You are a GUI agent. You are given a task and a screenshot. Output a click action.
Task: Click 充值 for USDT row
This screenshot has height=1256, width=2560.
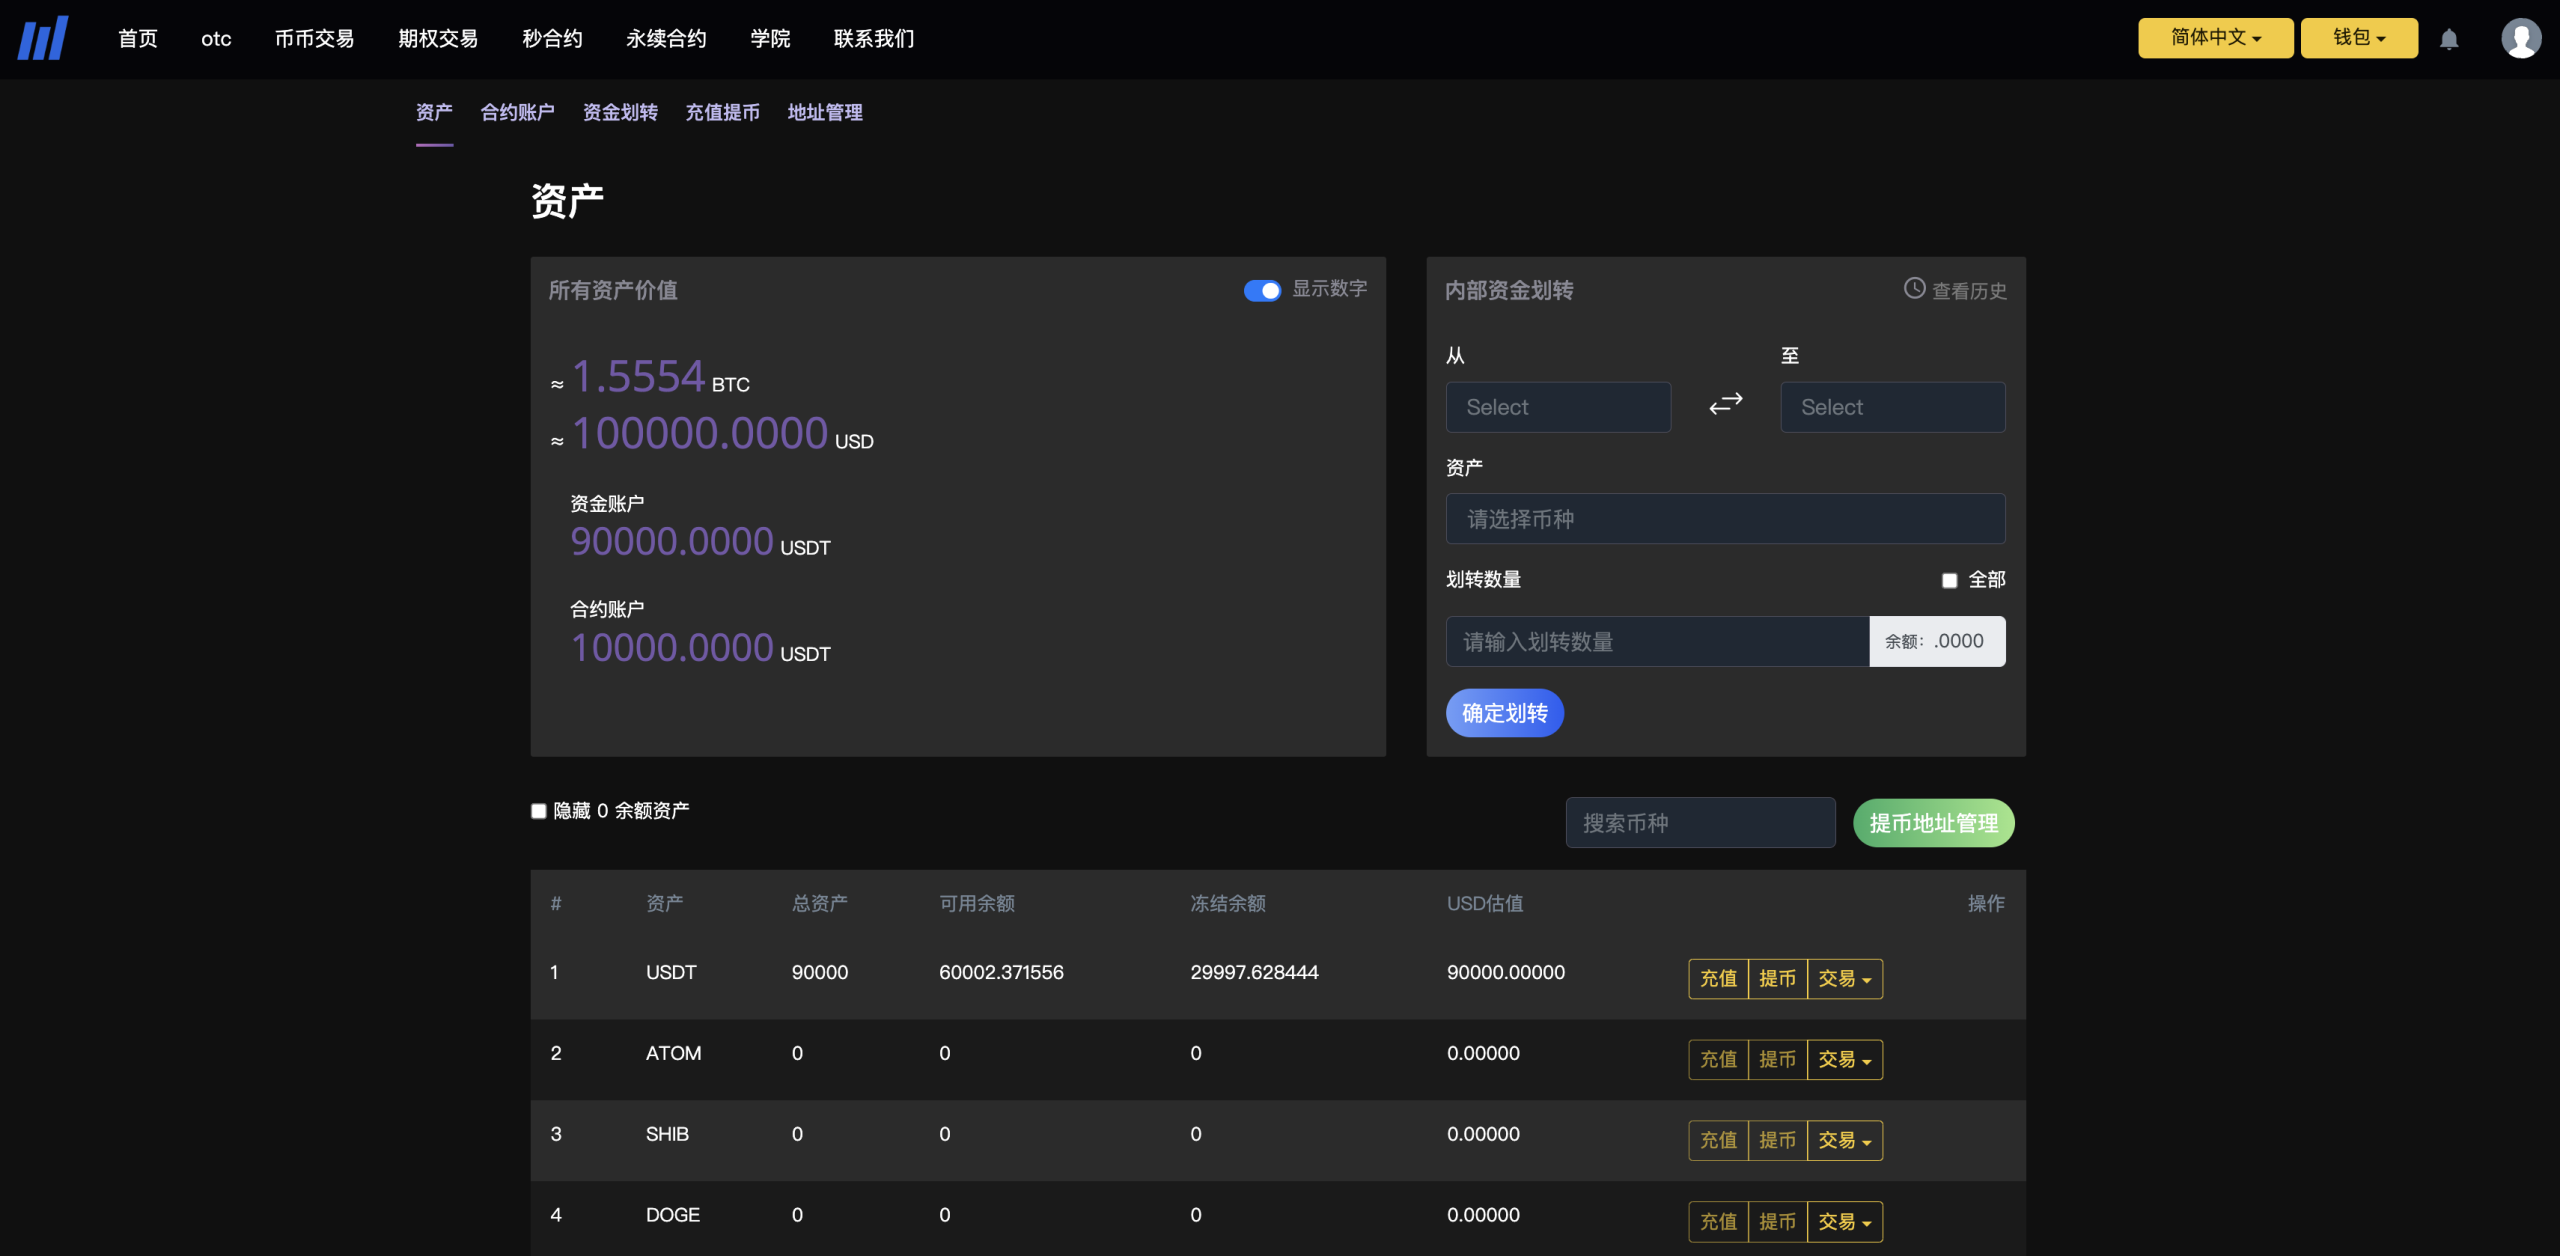(x=1718, y=979)
